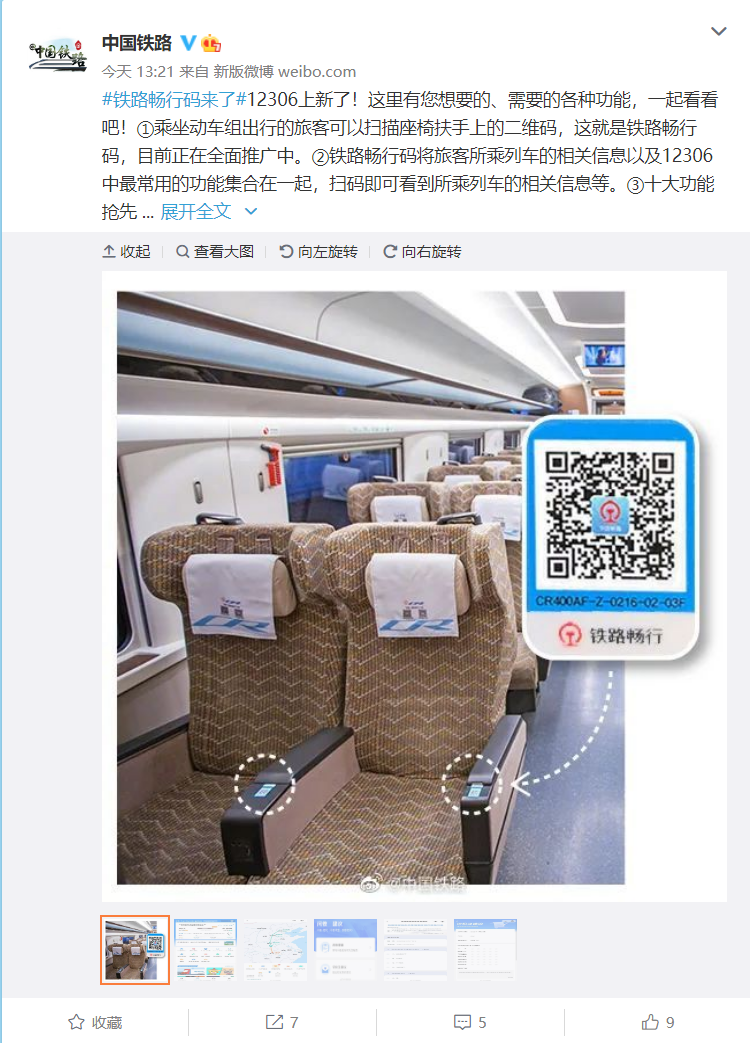Rotate the image left with 向左旋转
The image size is (750, 1043).
point(318,251)
